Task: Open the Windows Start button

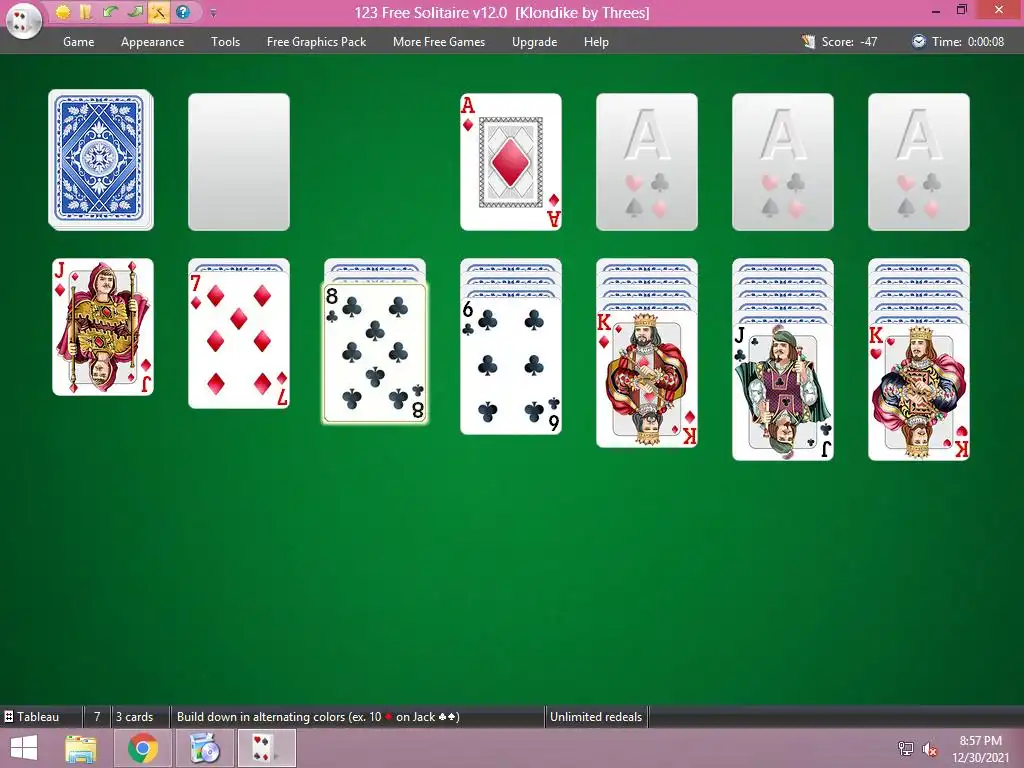Action: coord(24,748)
